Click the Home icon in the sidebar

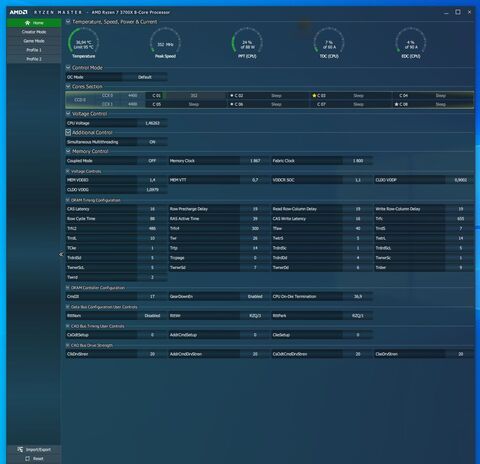pyautogui.click(x=27, y=23)
